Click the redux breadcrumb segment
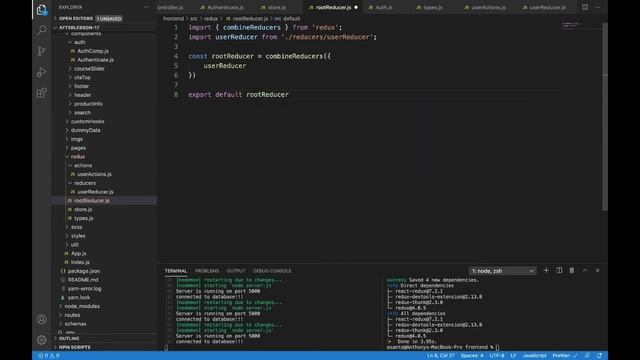 (x=211, y=19)
